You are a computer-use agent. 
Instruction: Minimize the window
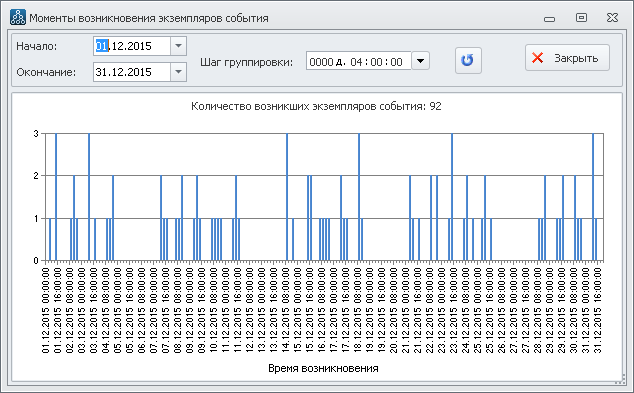(x=549, y=18)
